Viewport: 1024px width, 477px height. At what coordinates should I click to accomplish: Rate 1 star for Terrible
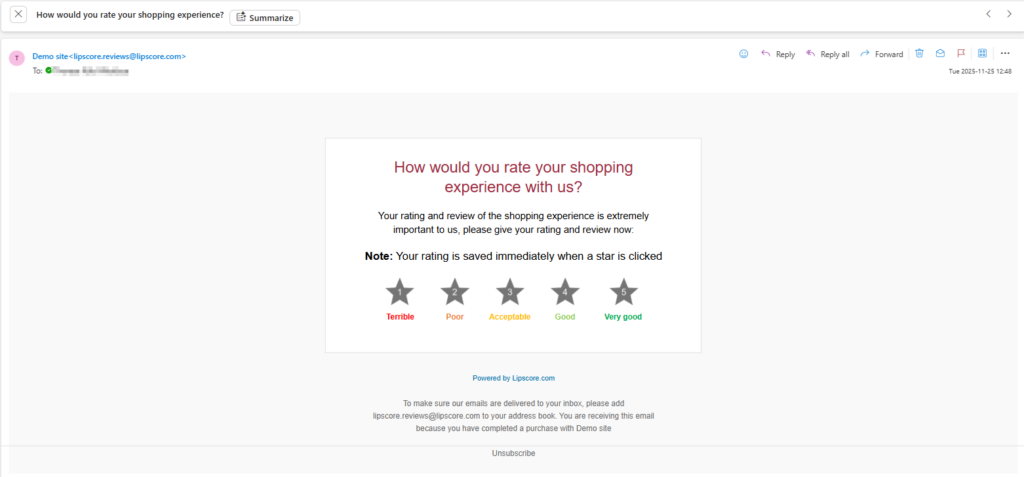400,292
